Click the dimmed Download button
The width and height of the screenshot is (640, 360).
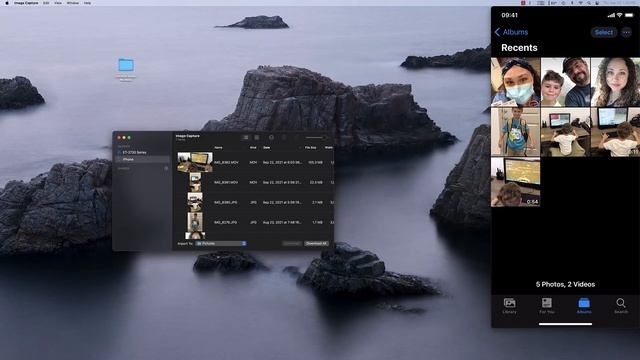click(x=292, y=243)
